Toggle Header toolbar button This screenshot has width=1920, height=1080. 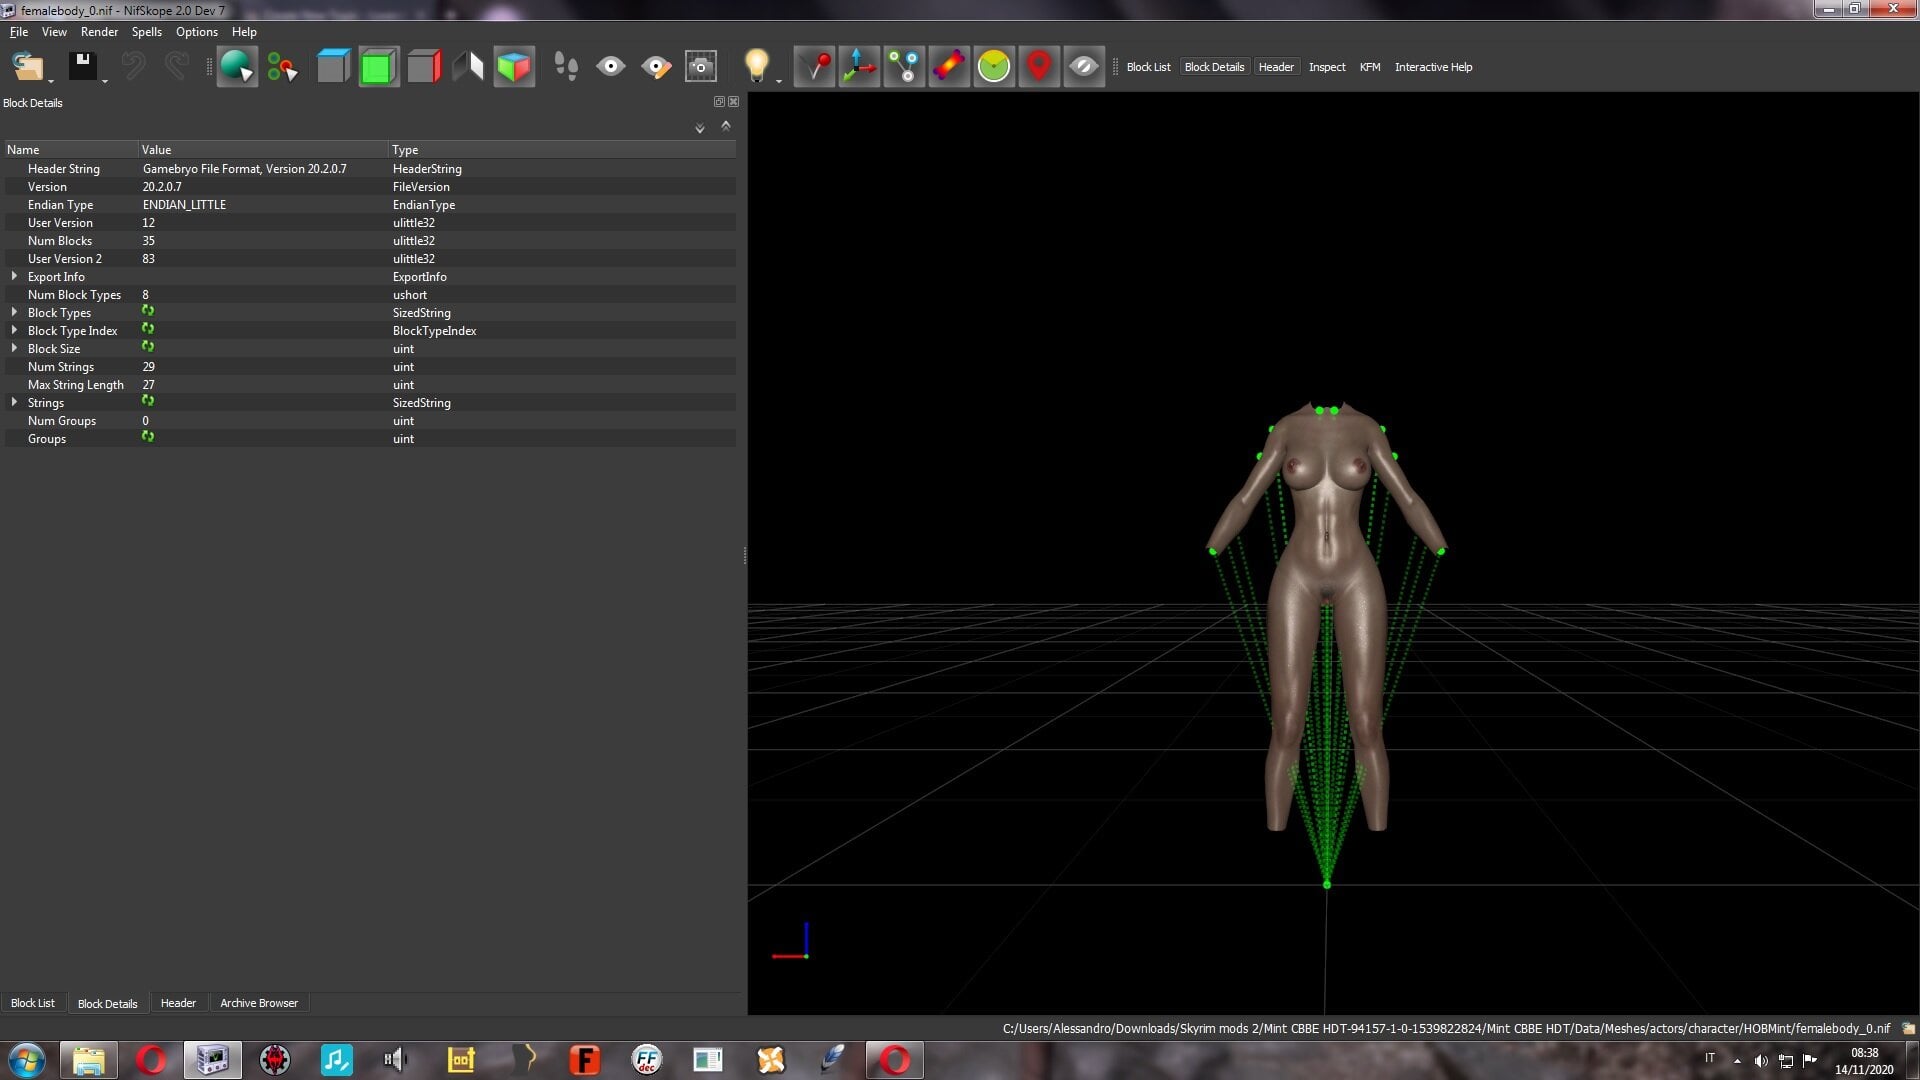1276,67
